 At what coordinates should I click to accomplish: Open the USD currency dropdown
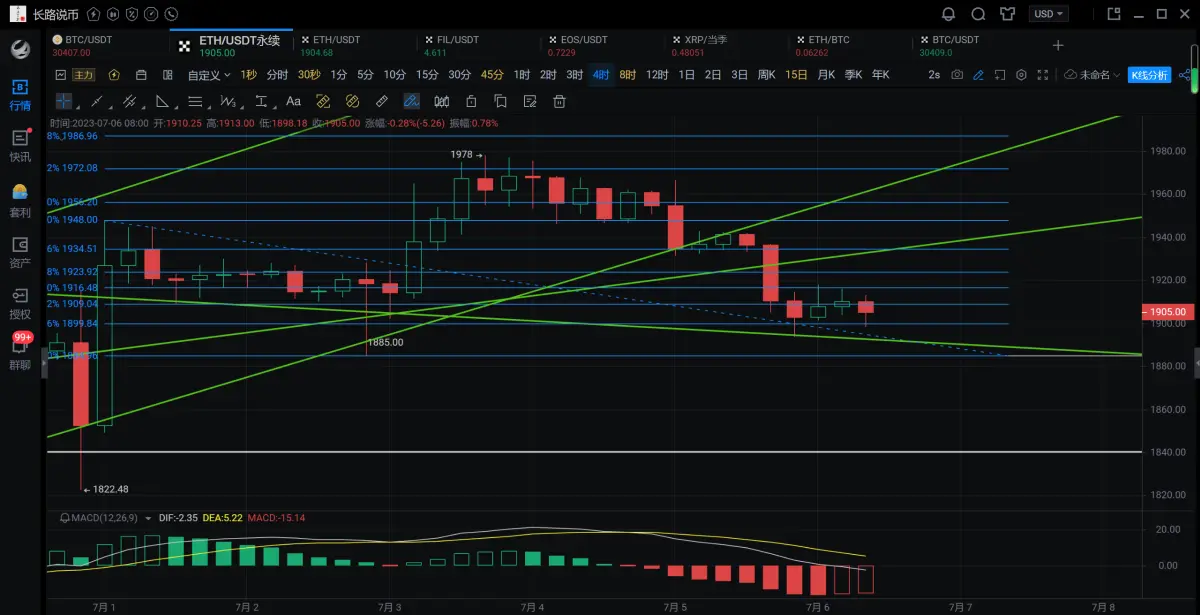[1049, 14]
